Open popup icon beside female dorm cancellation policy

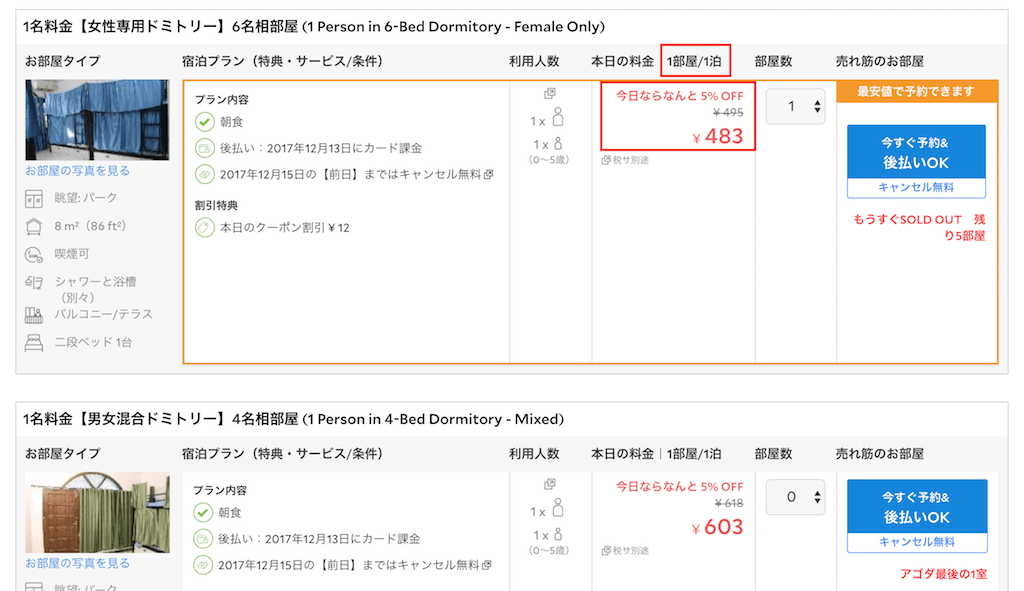click(488, 174)
